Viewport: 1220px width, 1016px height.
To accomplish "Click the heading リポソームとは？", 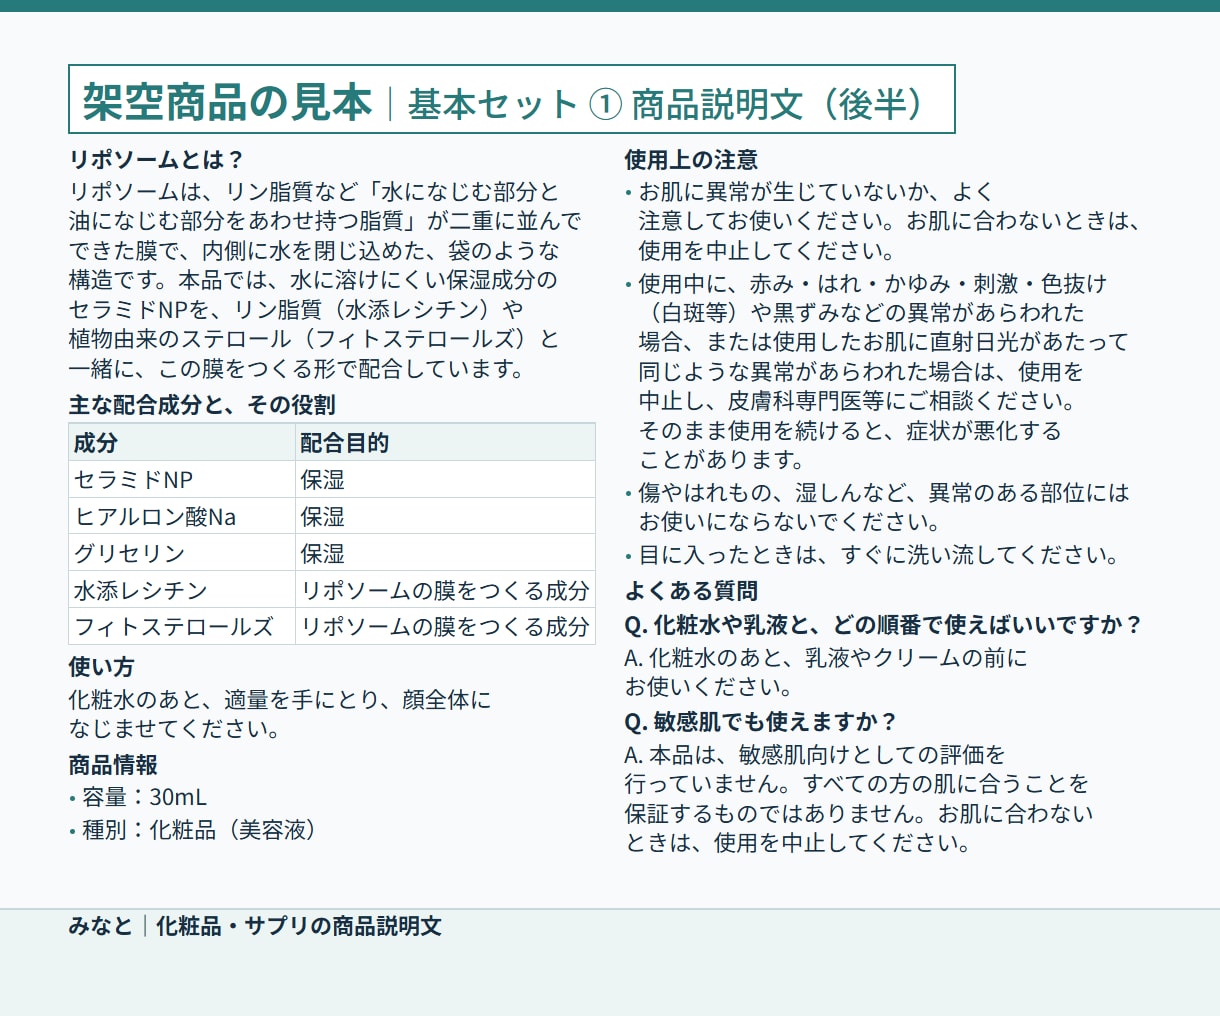I will tap(157, 160).
